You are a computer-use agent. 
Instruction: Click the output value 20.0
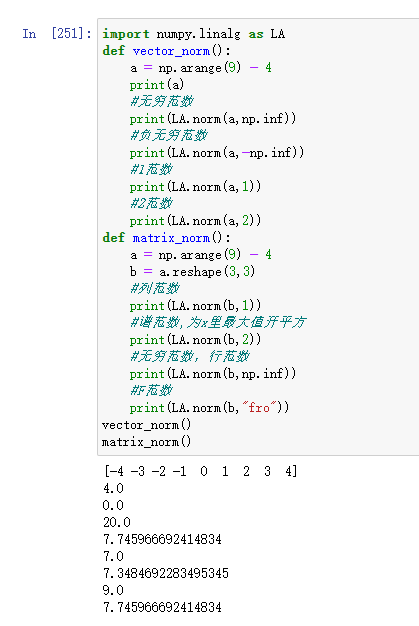point(117,522)
